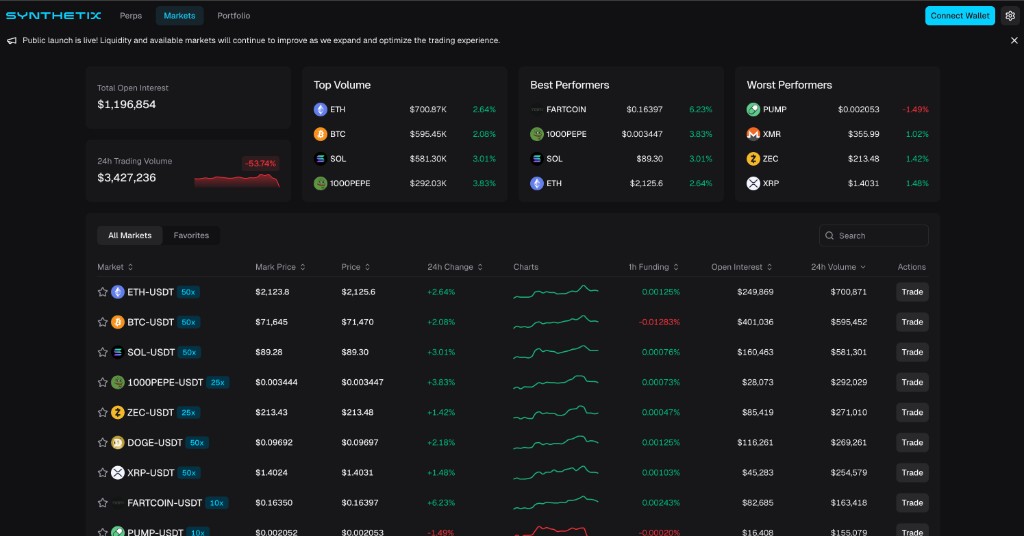Click Trade for FARTCOIN-USDT
This screenshot has height=536, width=1024.
pos(912,502)
